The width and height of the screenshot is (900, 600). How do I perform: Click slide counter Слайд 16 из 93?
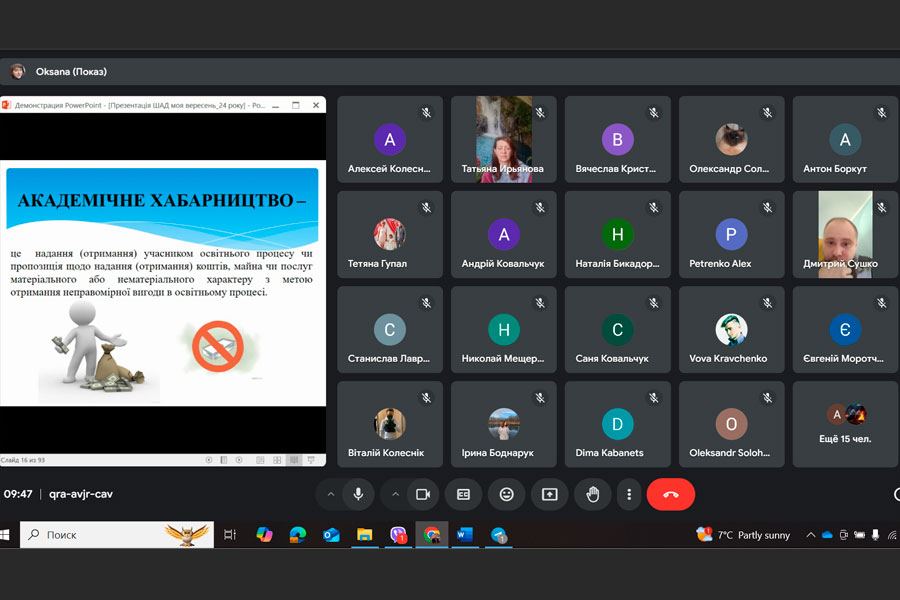coord(23,460)
